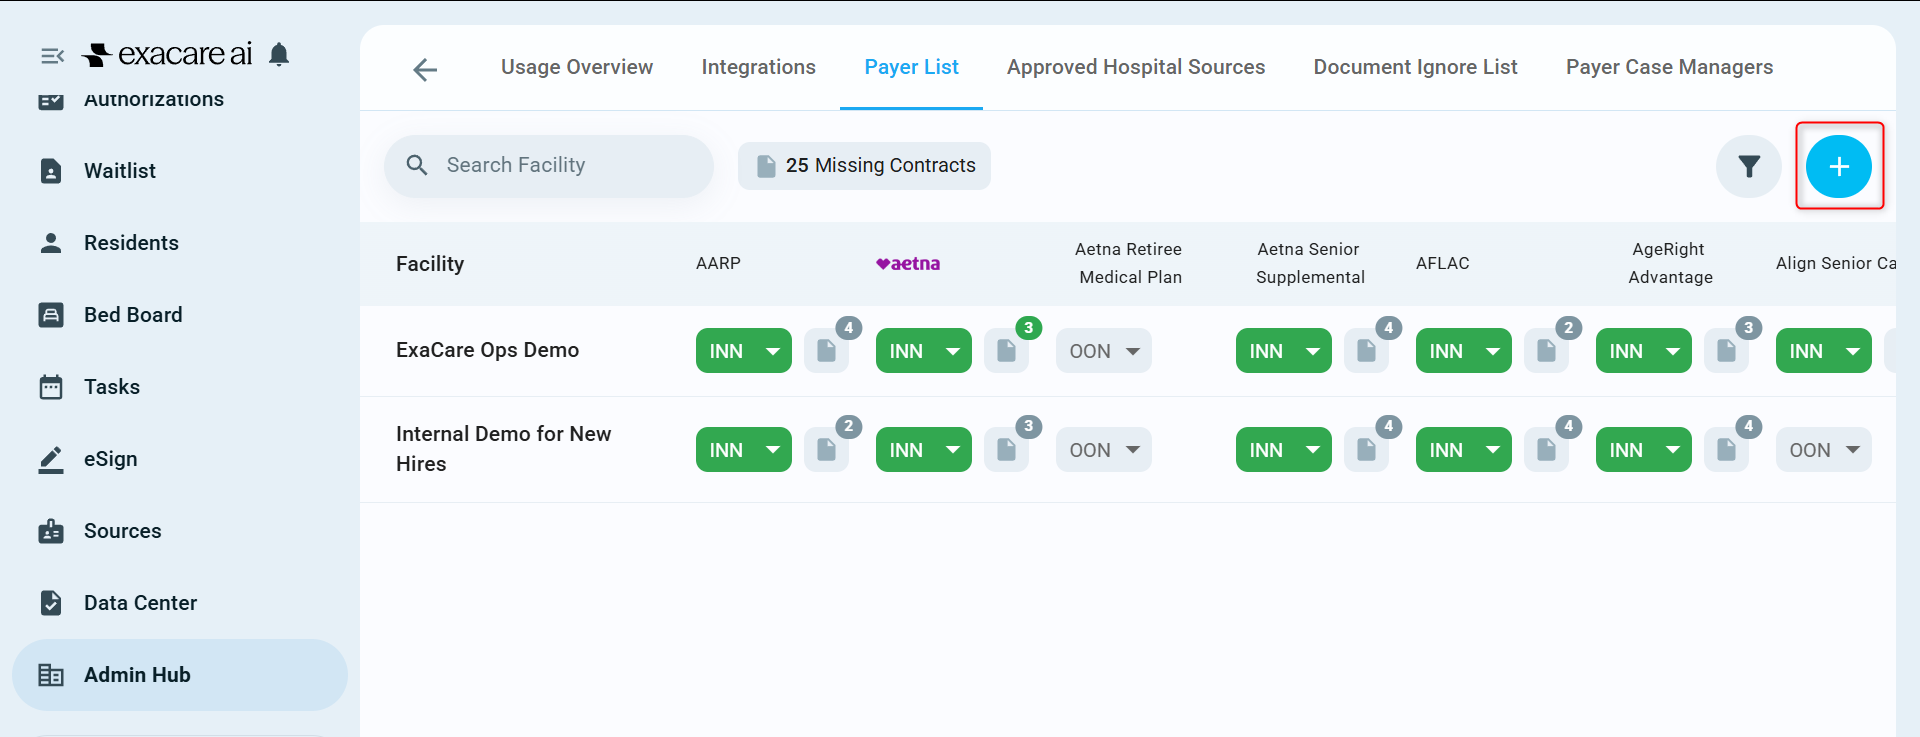Expand aetna INN dropdown for Internal Demo row
This screenshot has width=1920, height=737.
click(x=924, y=450)
